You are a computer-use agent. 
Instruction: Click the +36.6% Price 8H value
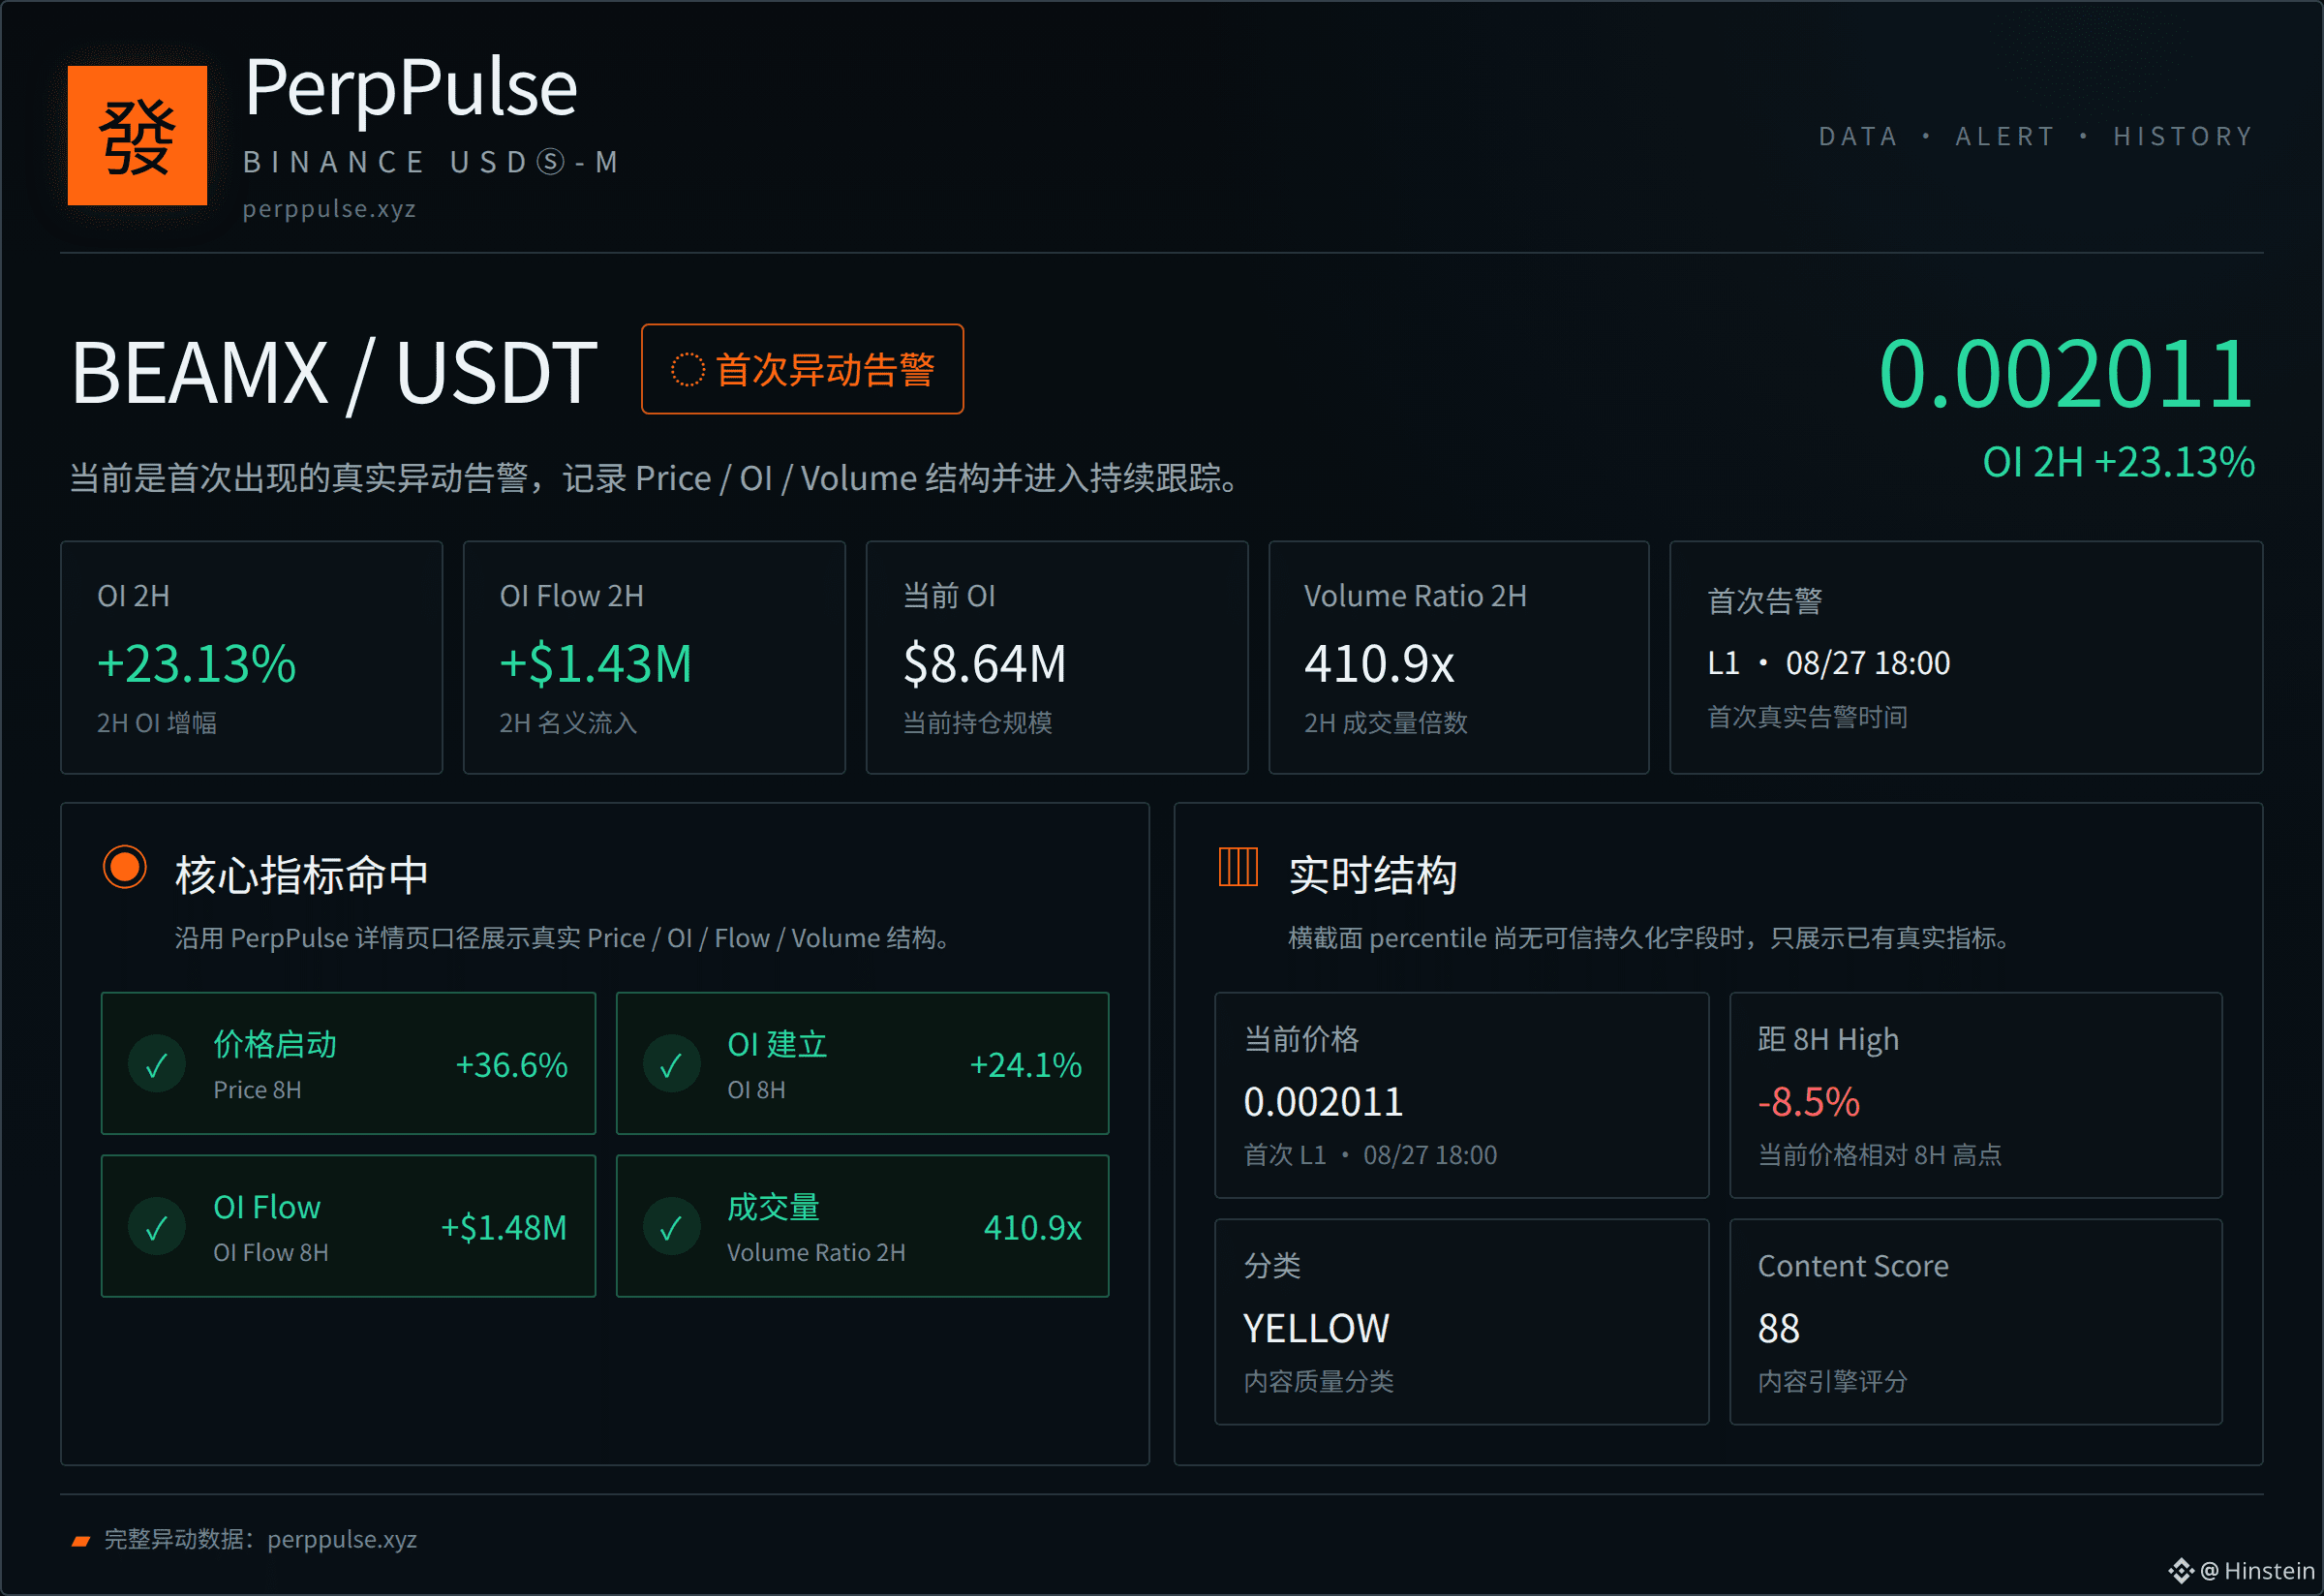click(x=511, y=1065)
